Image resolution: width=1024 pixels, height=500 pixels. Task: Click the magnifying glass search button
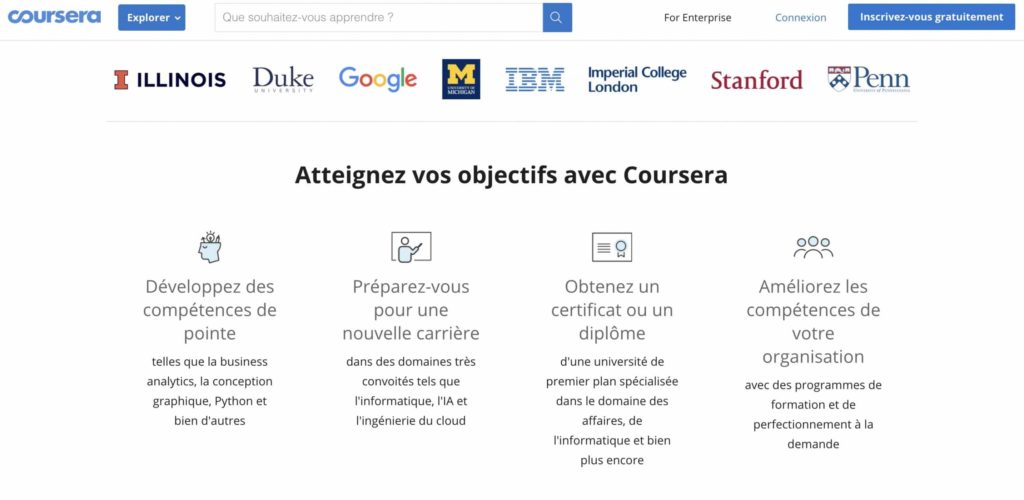coord(557,17)
